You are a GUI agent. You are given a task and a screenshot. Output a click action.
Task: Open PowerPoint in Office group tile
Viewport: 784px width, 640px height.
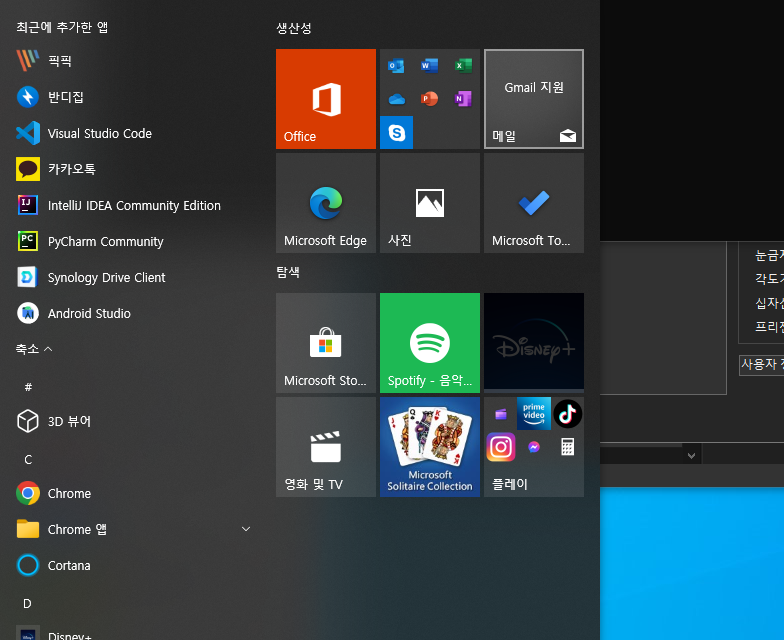coord(430,98)
